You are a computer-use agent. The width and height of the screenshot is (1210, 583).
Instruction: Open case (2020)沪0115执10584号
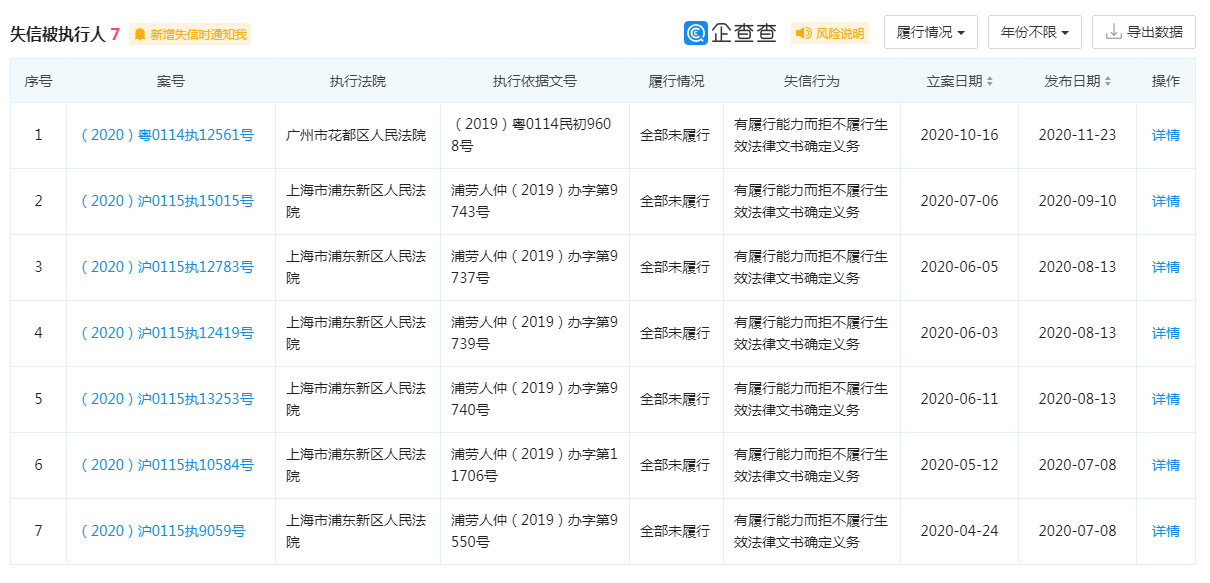tap(167, 465)
